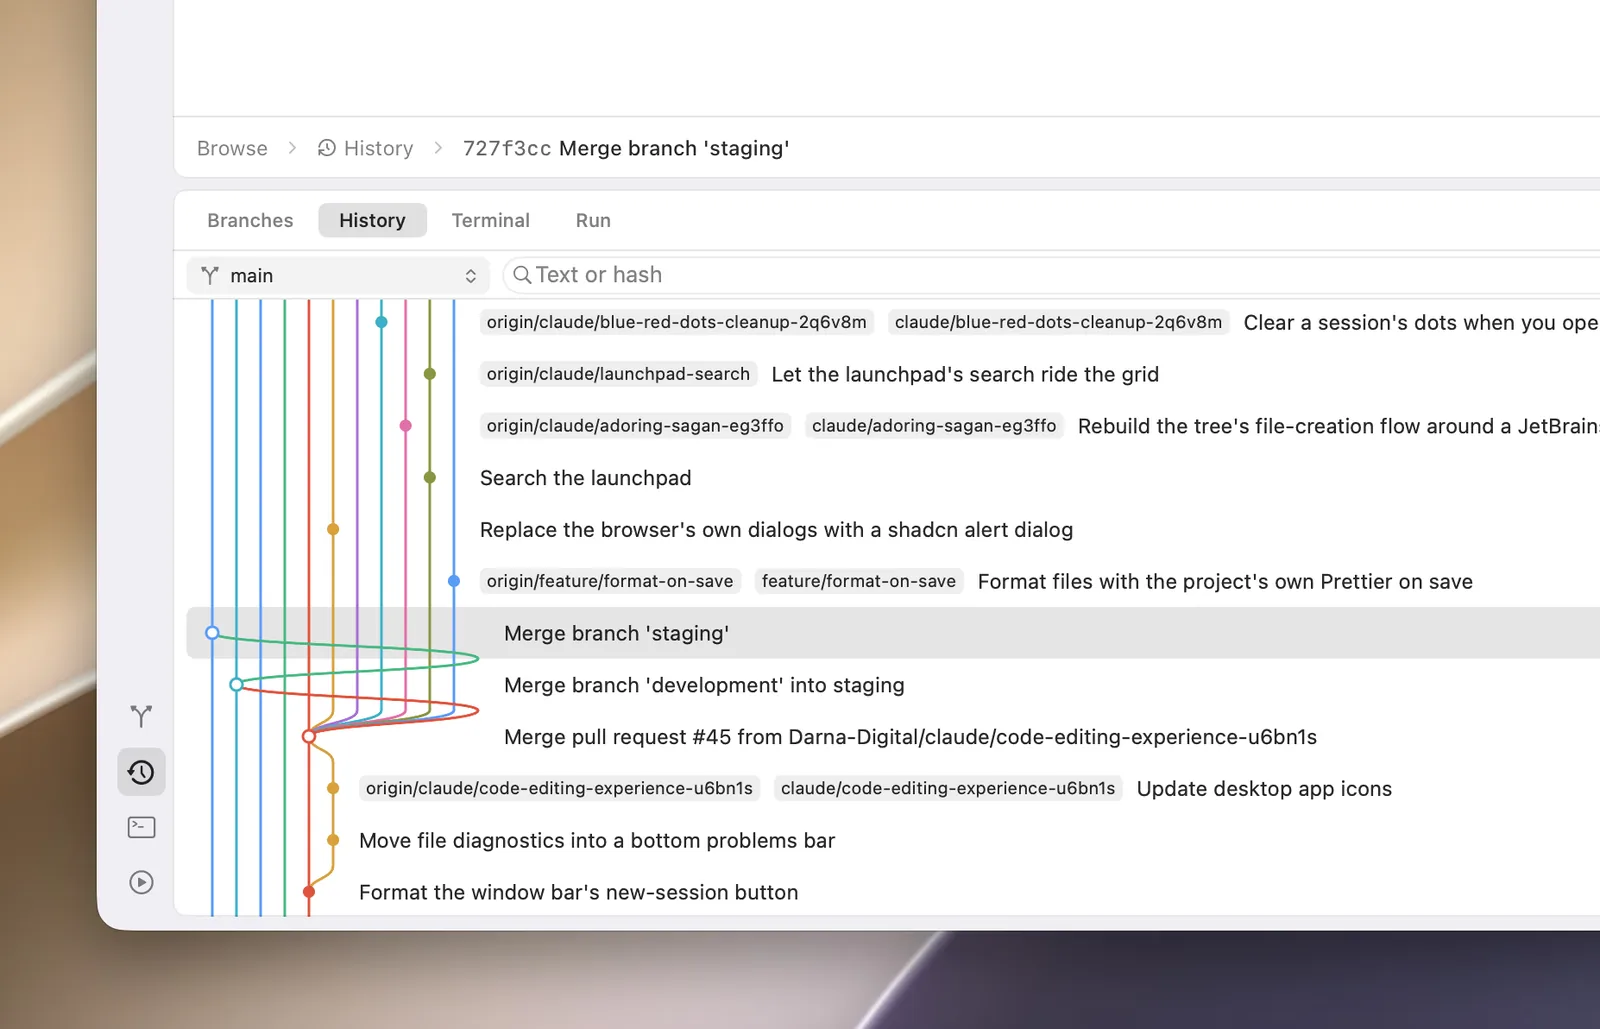The width and height of the screenshot is (1600, 1029).
Task: Select the claude/adoring-sagan-eg3ffo local tag
Action: tap(934, 426)
